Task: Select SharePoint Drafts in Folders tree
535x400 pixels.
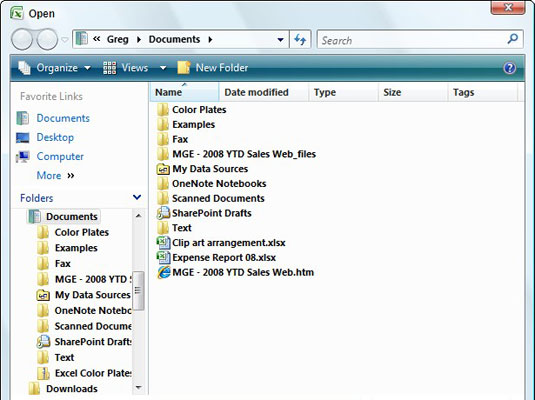Action: pyautogui.click(x=92, y=342)
